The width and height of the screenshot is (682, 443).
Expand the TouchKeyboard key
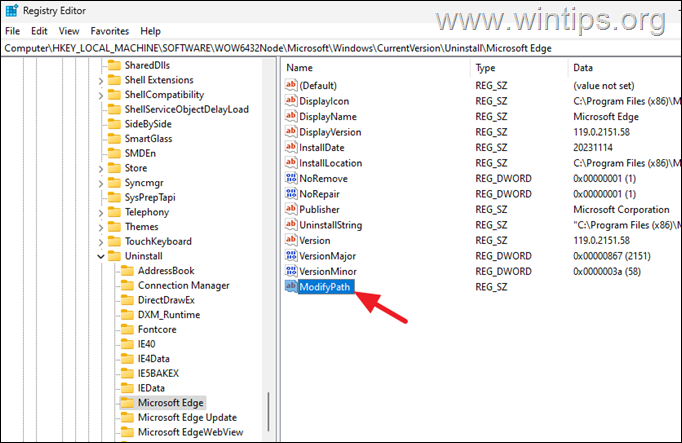coord(100,242)
